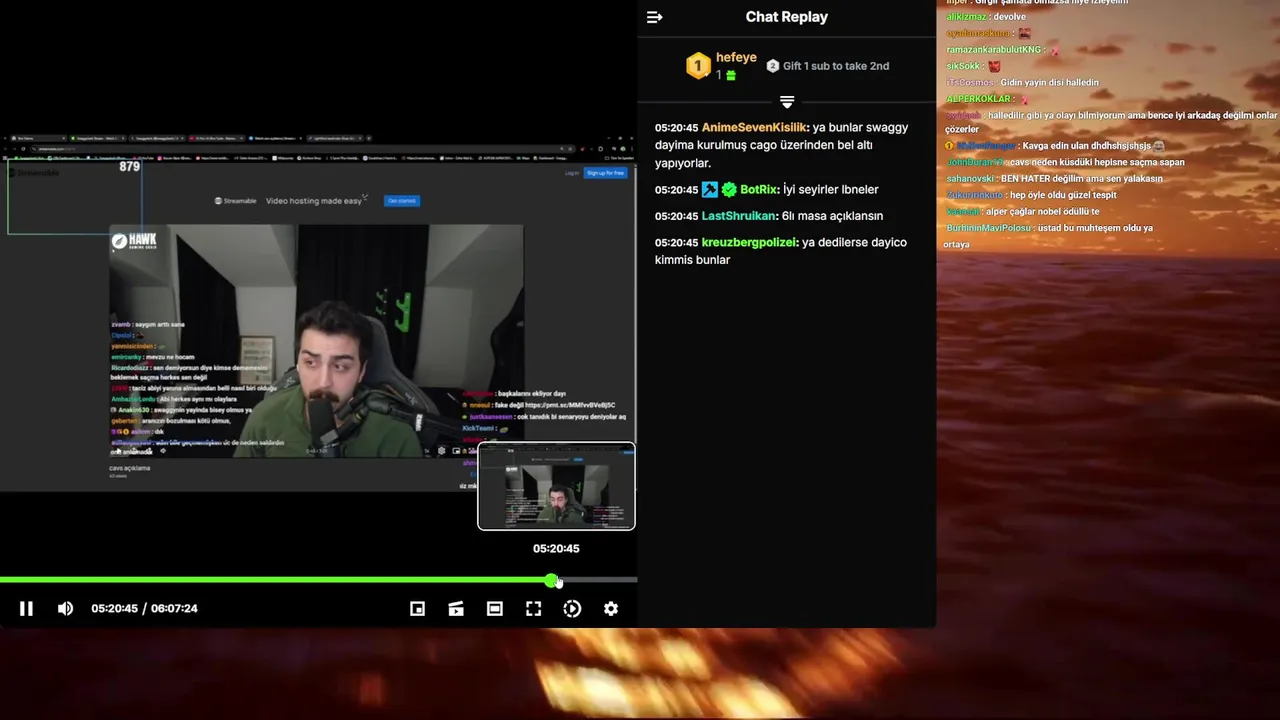Image resolution: width=1280 pixels, height=720 pixels.
Task: Click message '6lı masa açıklansın'
Action: pyautogui.click(x=832, y=216)
